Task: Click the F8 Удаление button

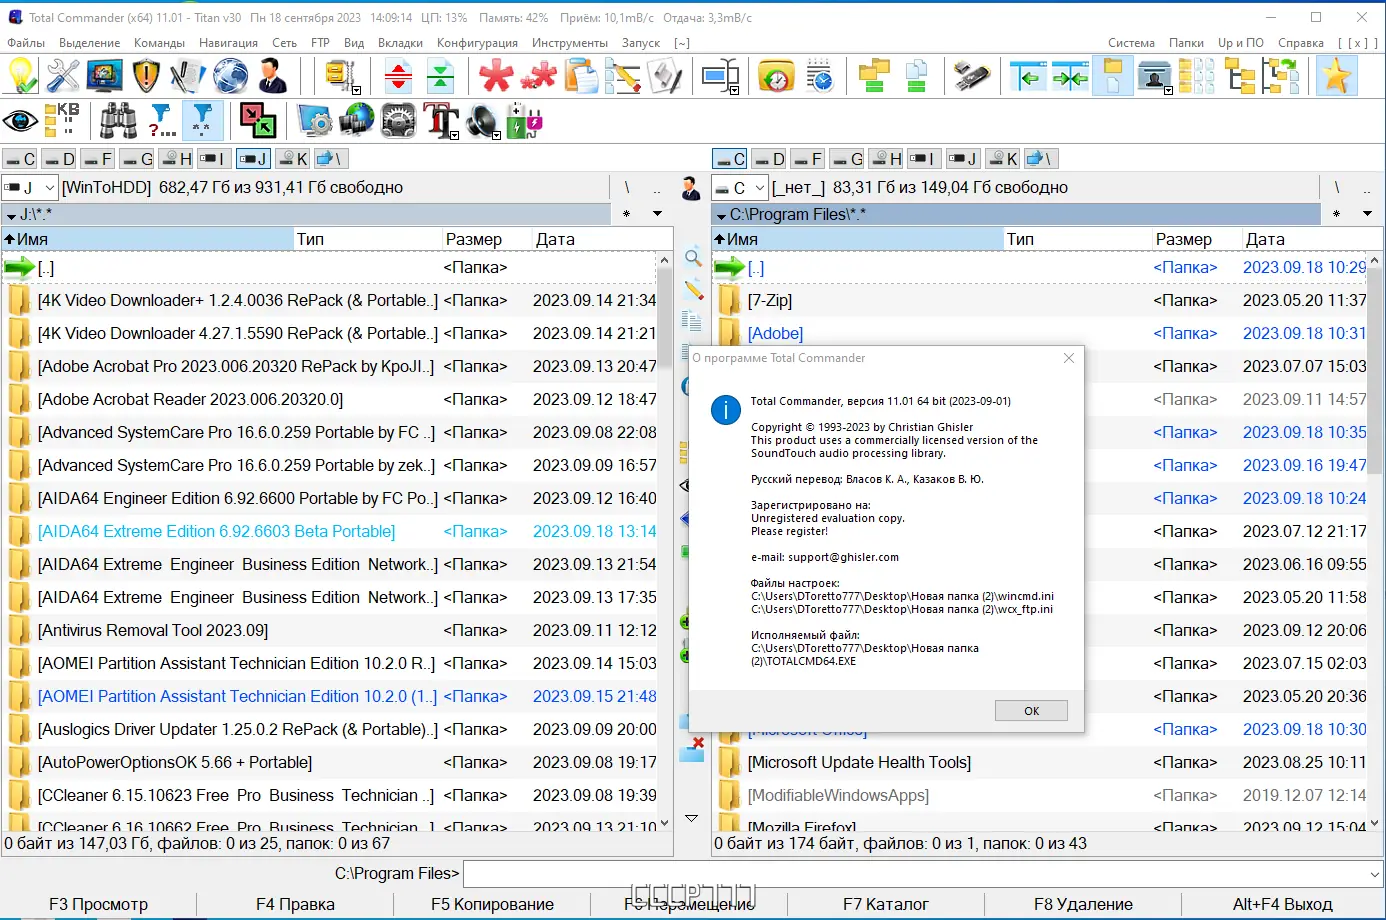Action: tap(1083, 905)
